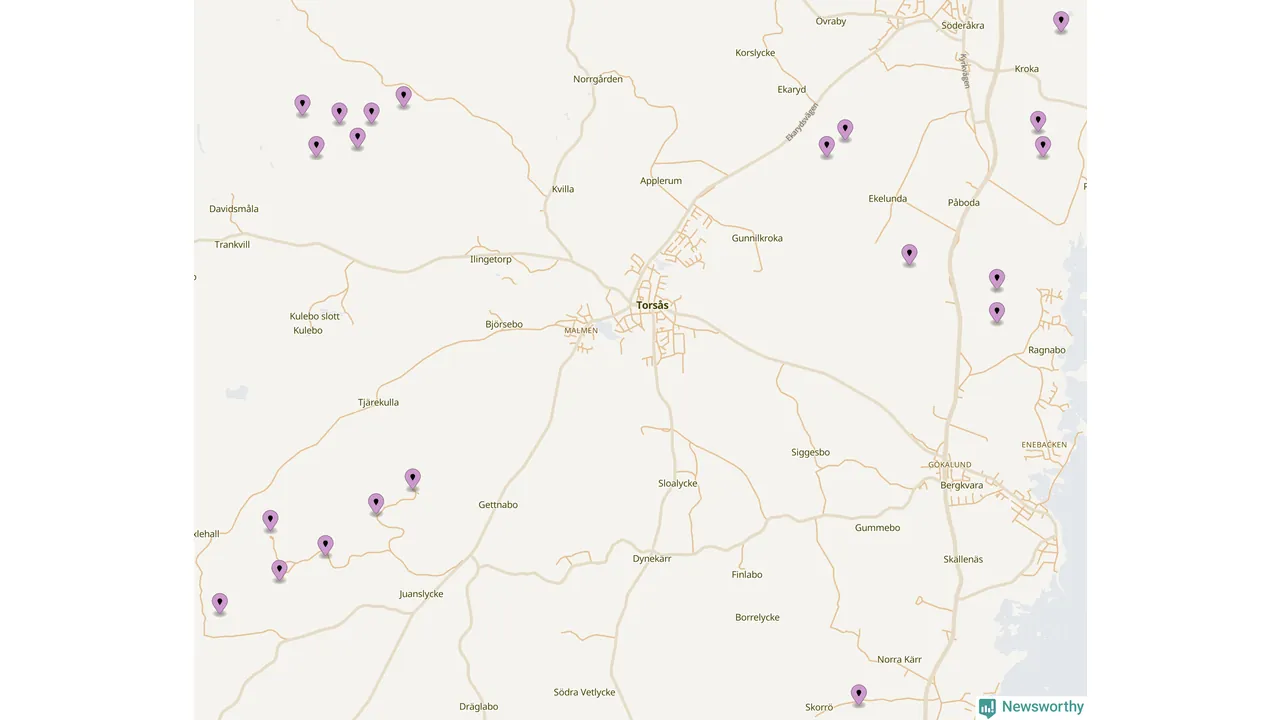
Task: Open the Newsworthy attribution link text
Action: click(x=1042, y=707)
